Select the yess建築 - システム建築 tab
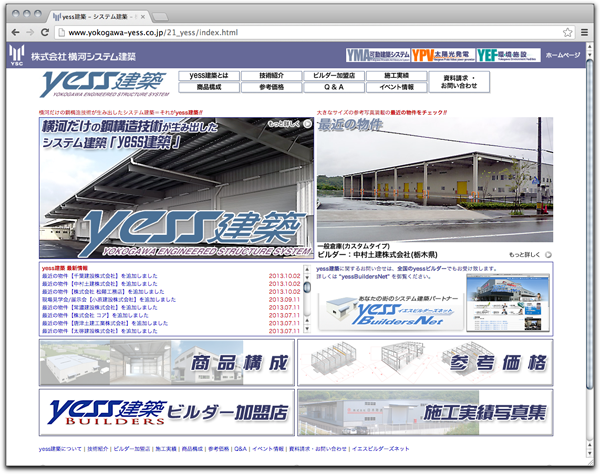The height and width of the screenshot is (474, 600). (97, 16)
